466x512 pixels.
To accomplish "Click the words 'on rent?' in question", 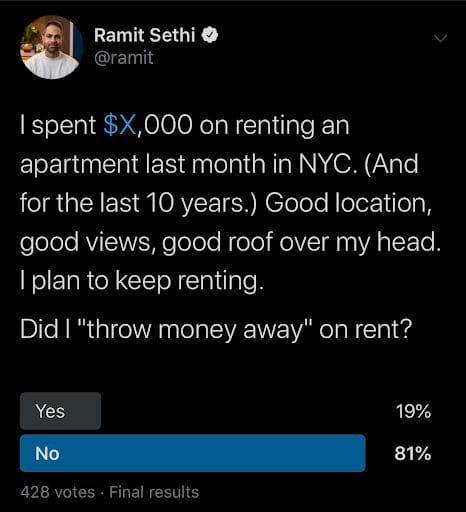I will [366, 330].
